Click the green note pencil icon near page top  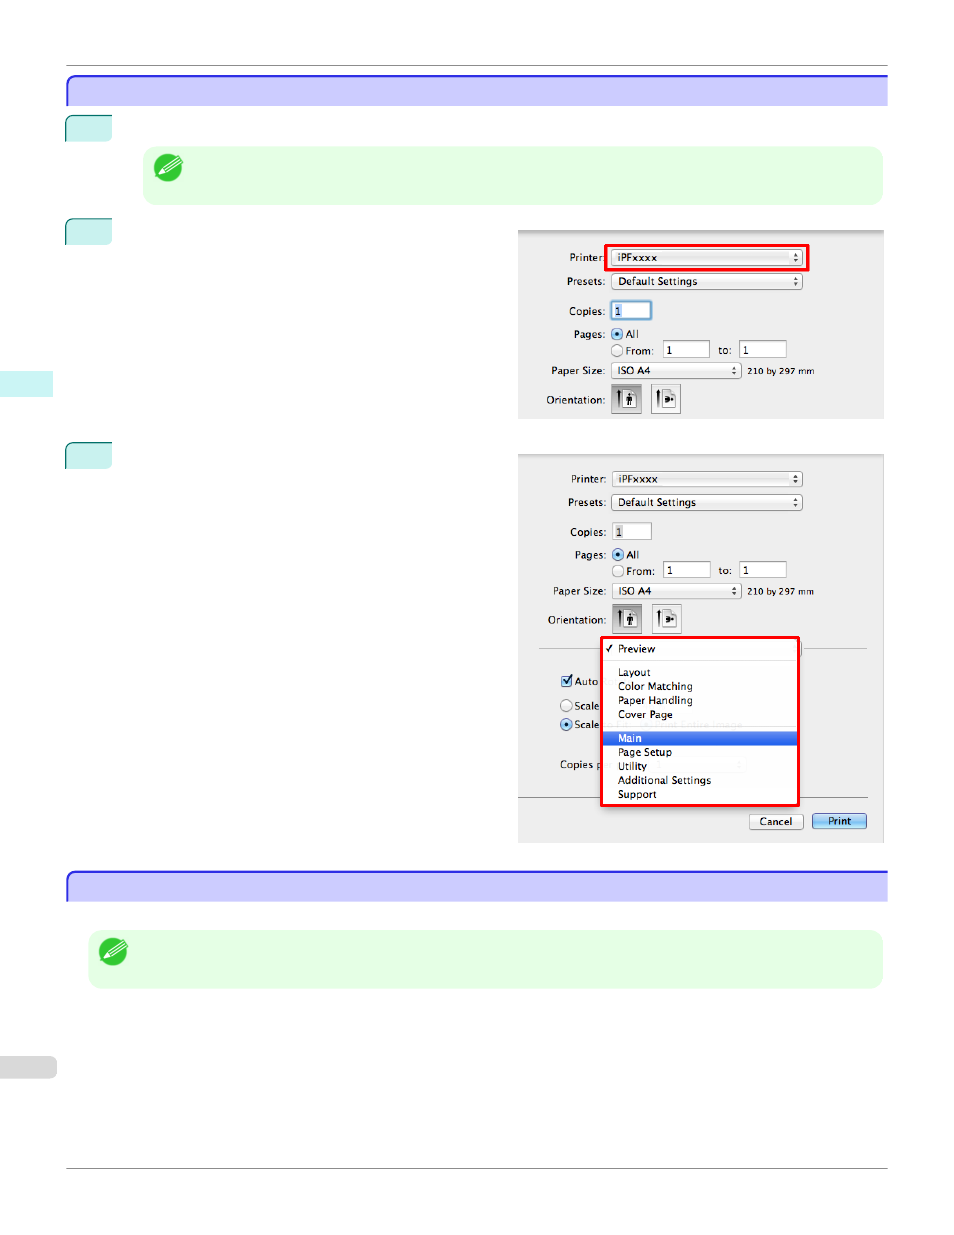[x=168, y=168]
